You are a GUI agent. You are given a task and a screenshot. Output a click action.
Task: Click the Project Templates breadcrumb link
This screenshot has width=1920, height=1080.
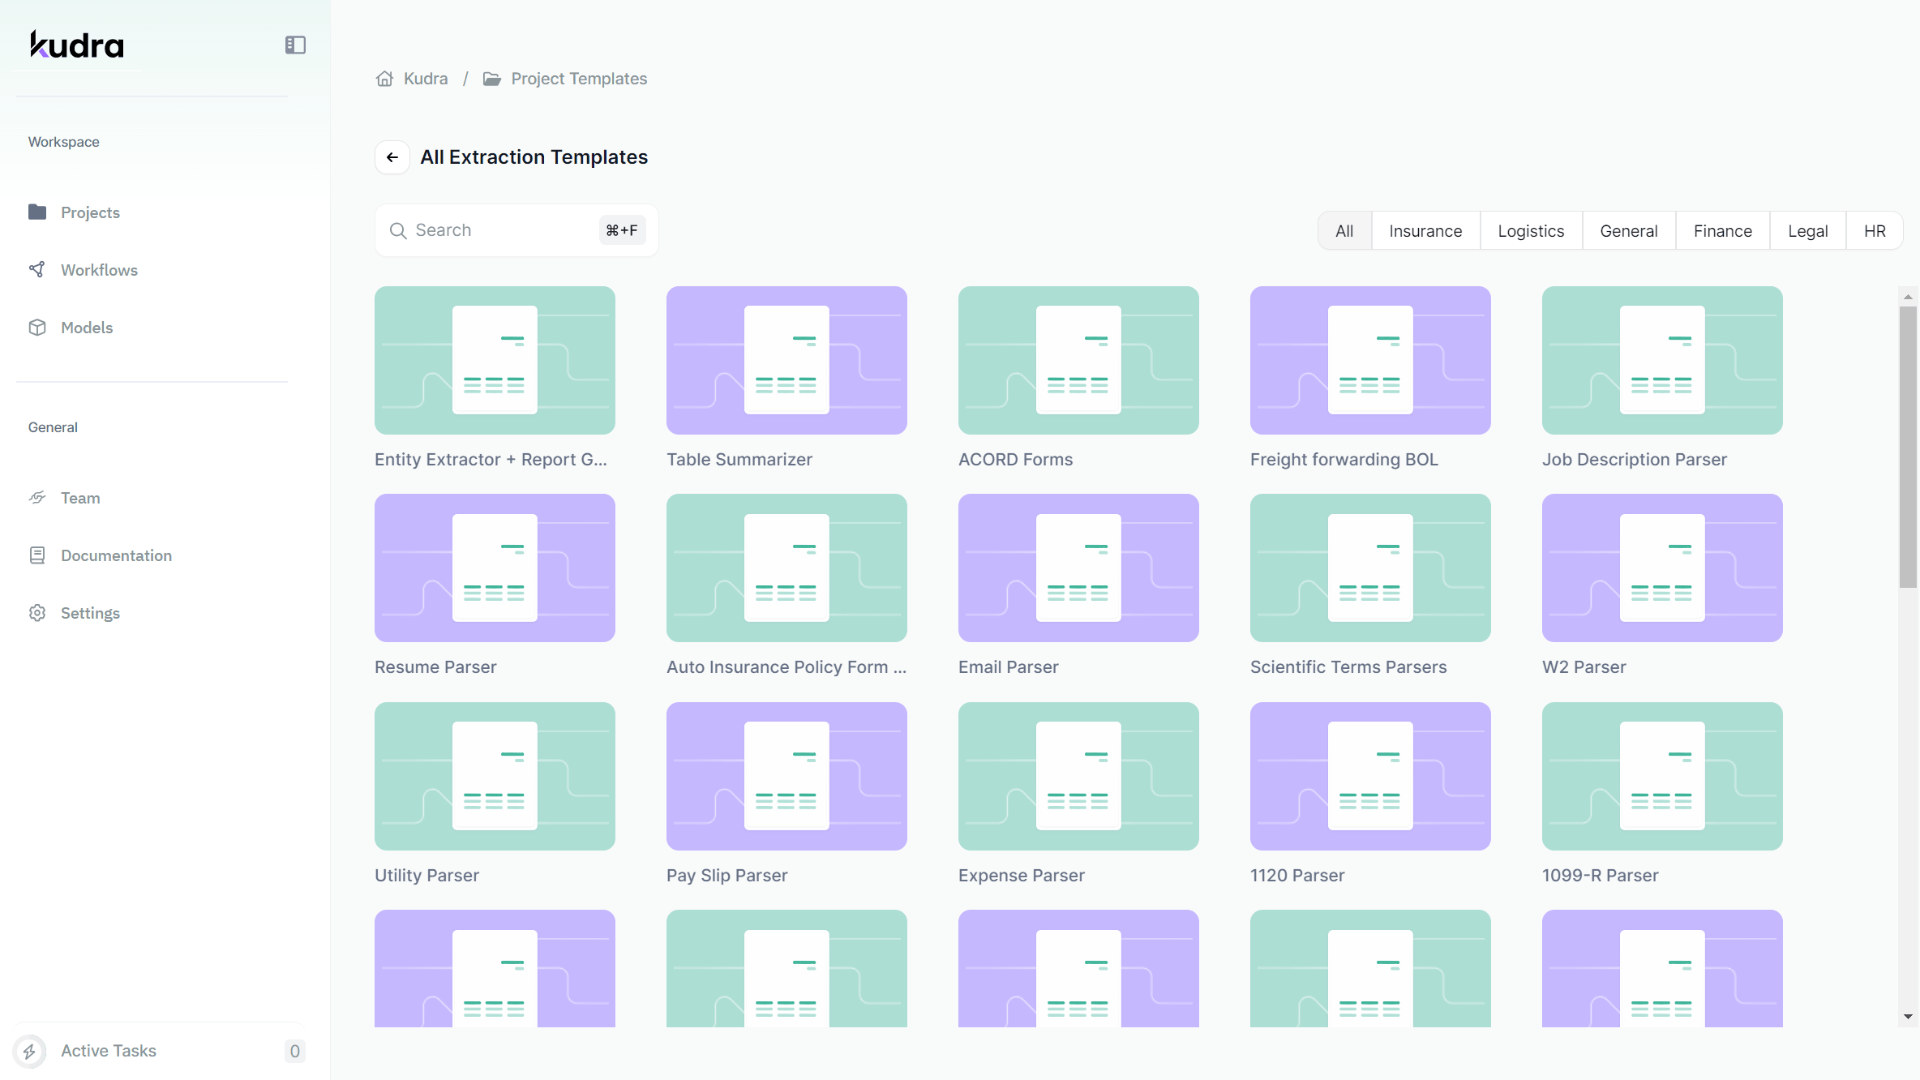[578, 79]
